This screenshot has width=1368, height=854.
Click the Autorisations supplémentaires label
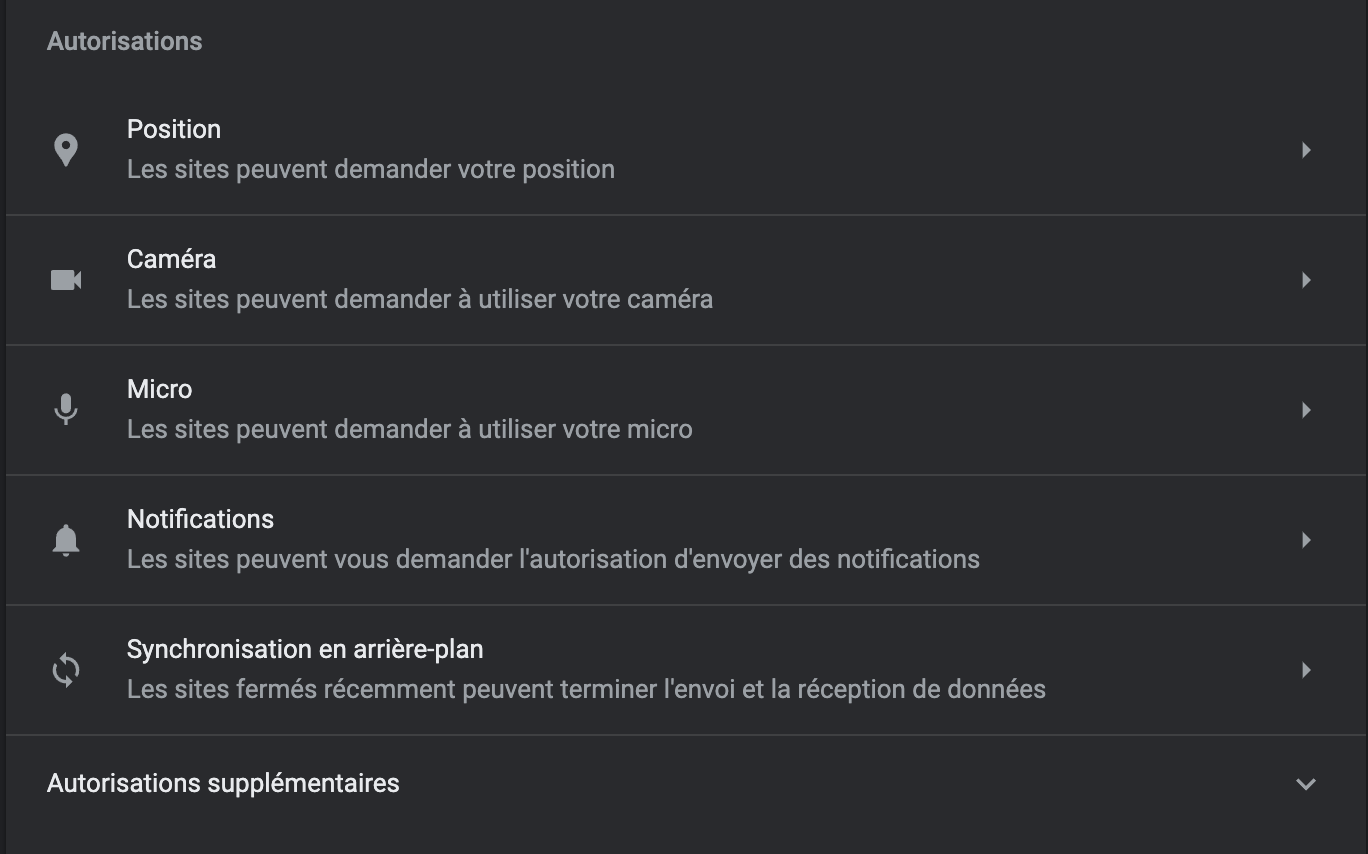tap(223, 783)
